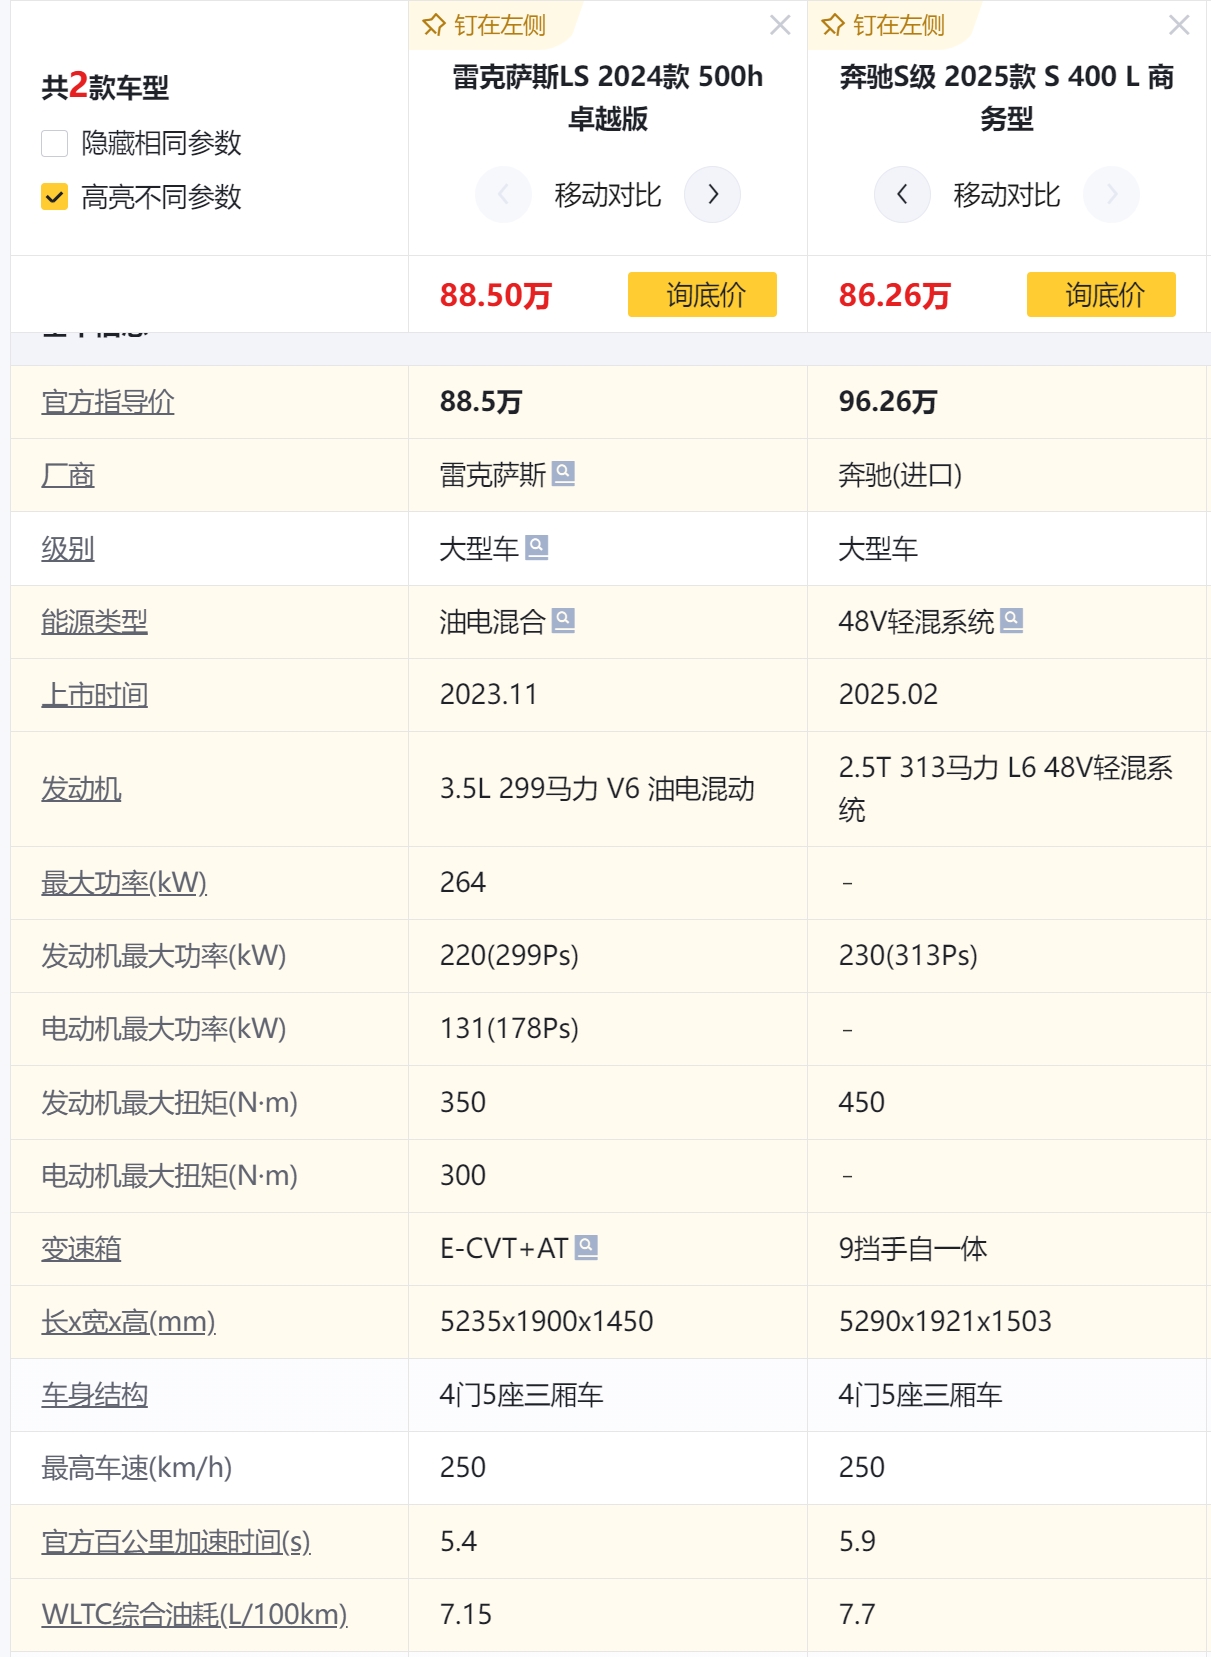1211x1657 pixels.
Task: Open the 变速箱 parameter link
Action: click(x=81, y=1249)
